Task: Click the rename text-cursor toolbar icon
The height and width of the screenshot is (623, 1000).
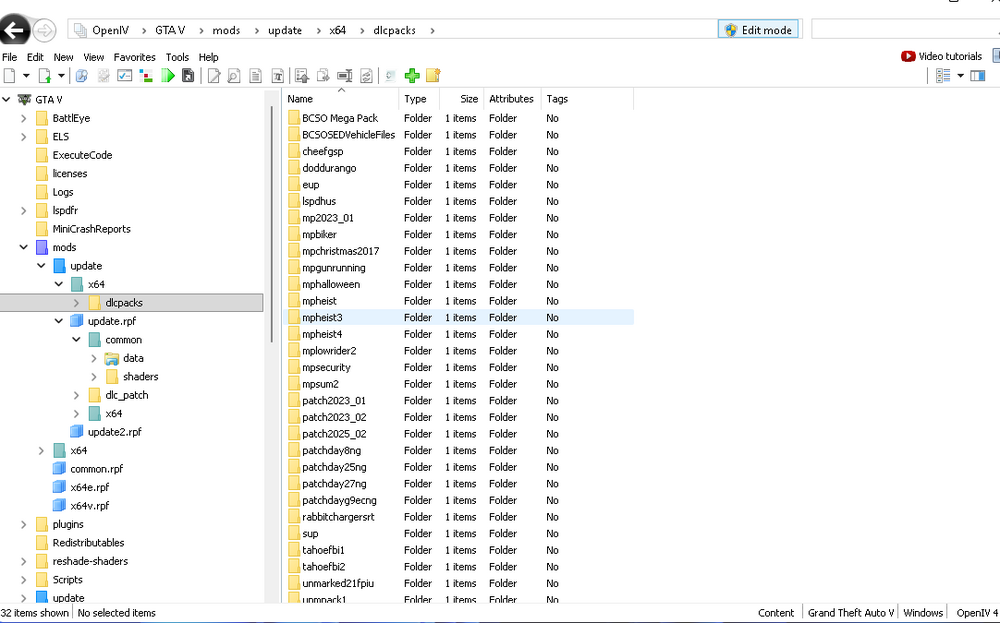Action: (x=344, y=76)
